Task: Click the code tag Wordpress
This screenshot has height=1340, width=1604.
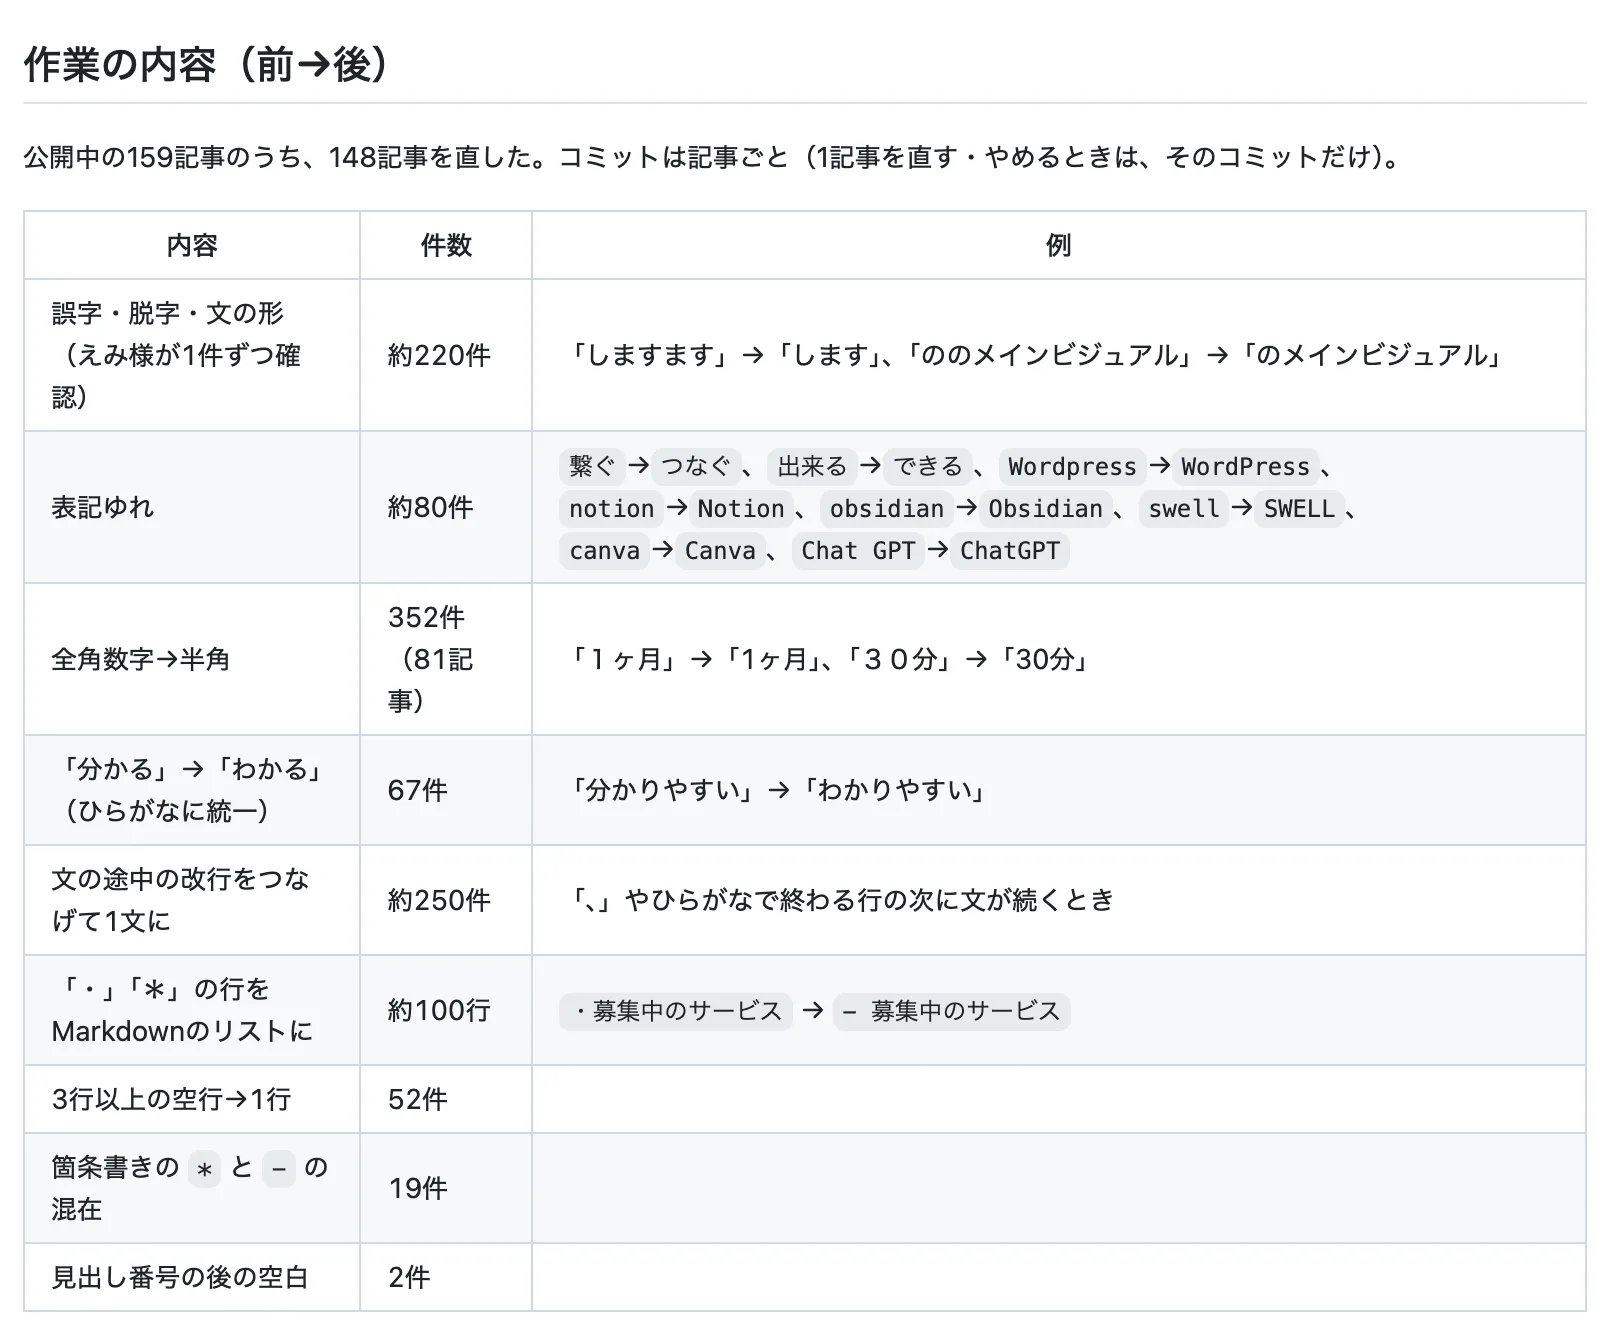Action: (1072, 466)
